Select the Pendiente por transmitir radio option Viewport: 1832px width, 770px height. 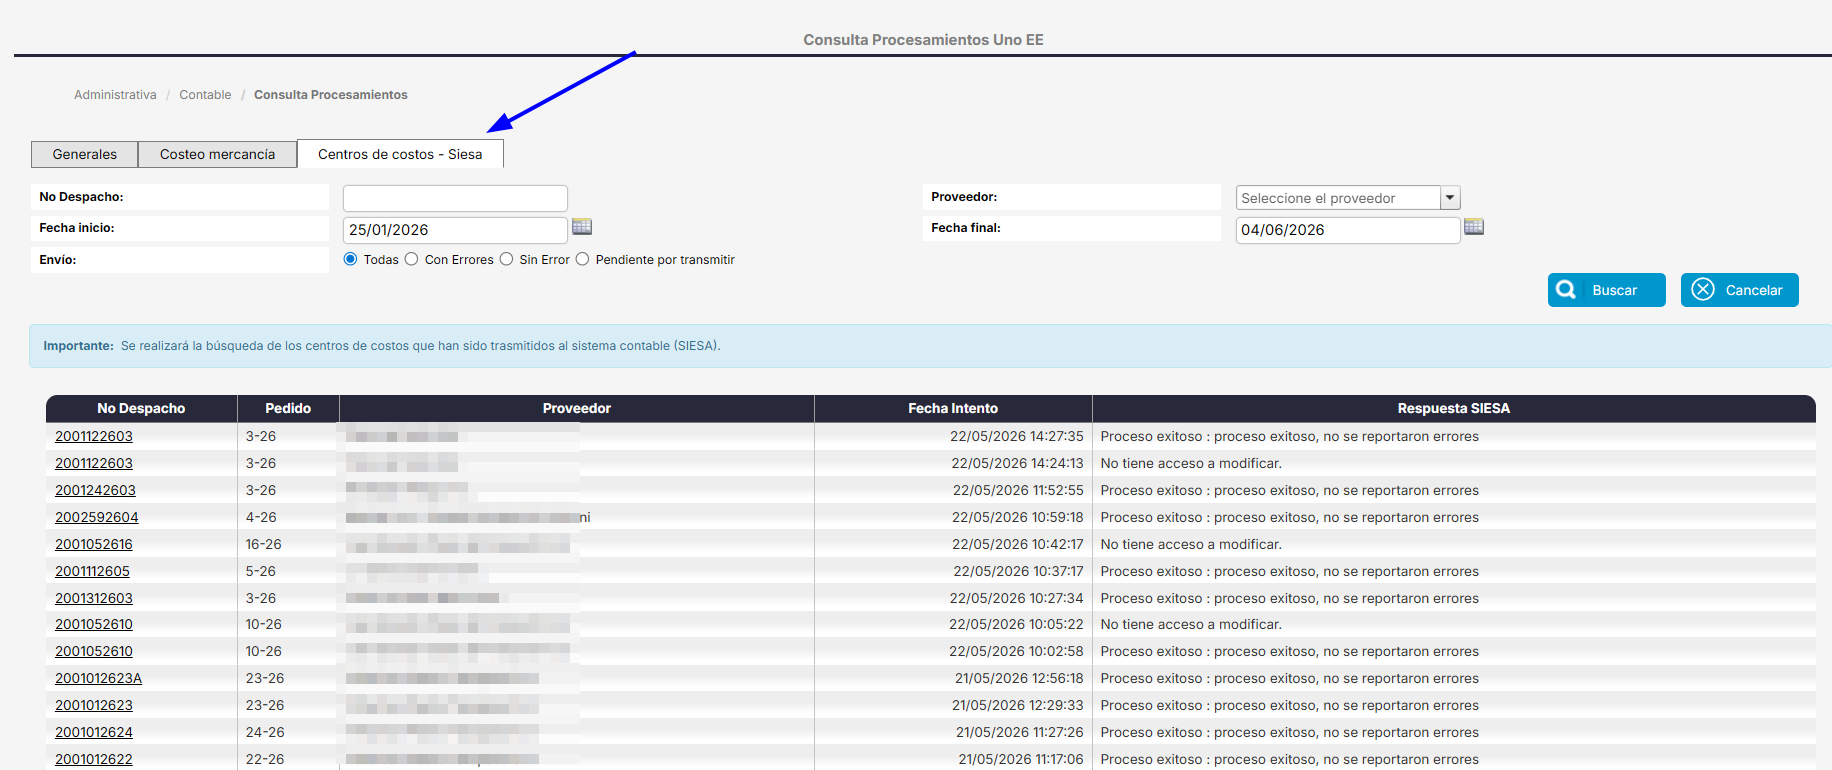(x=582, y=259)
